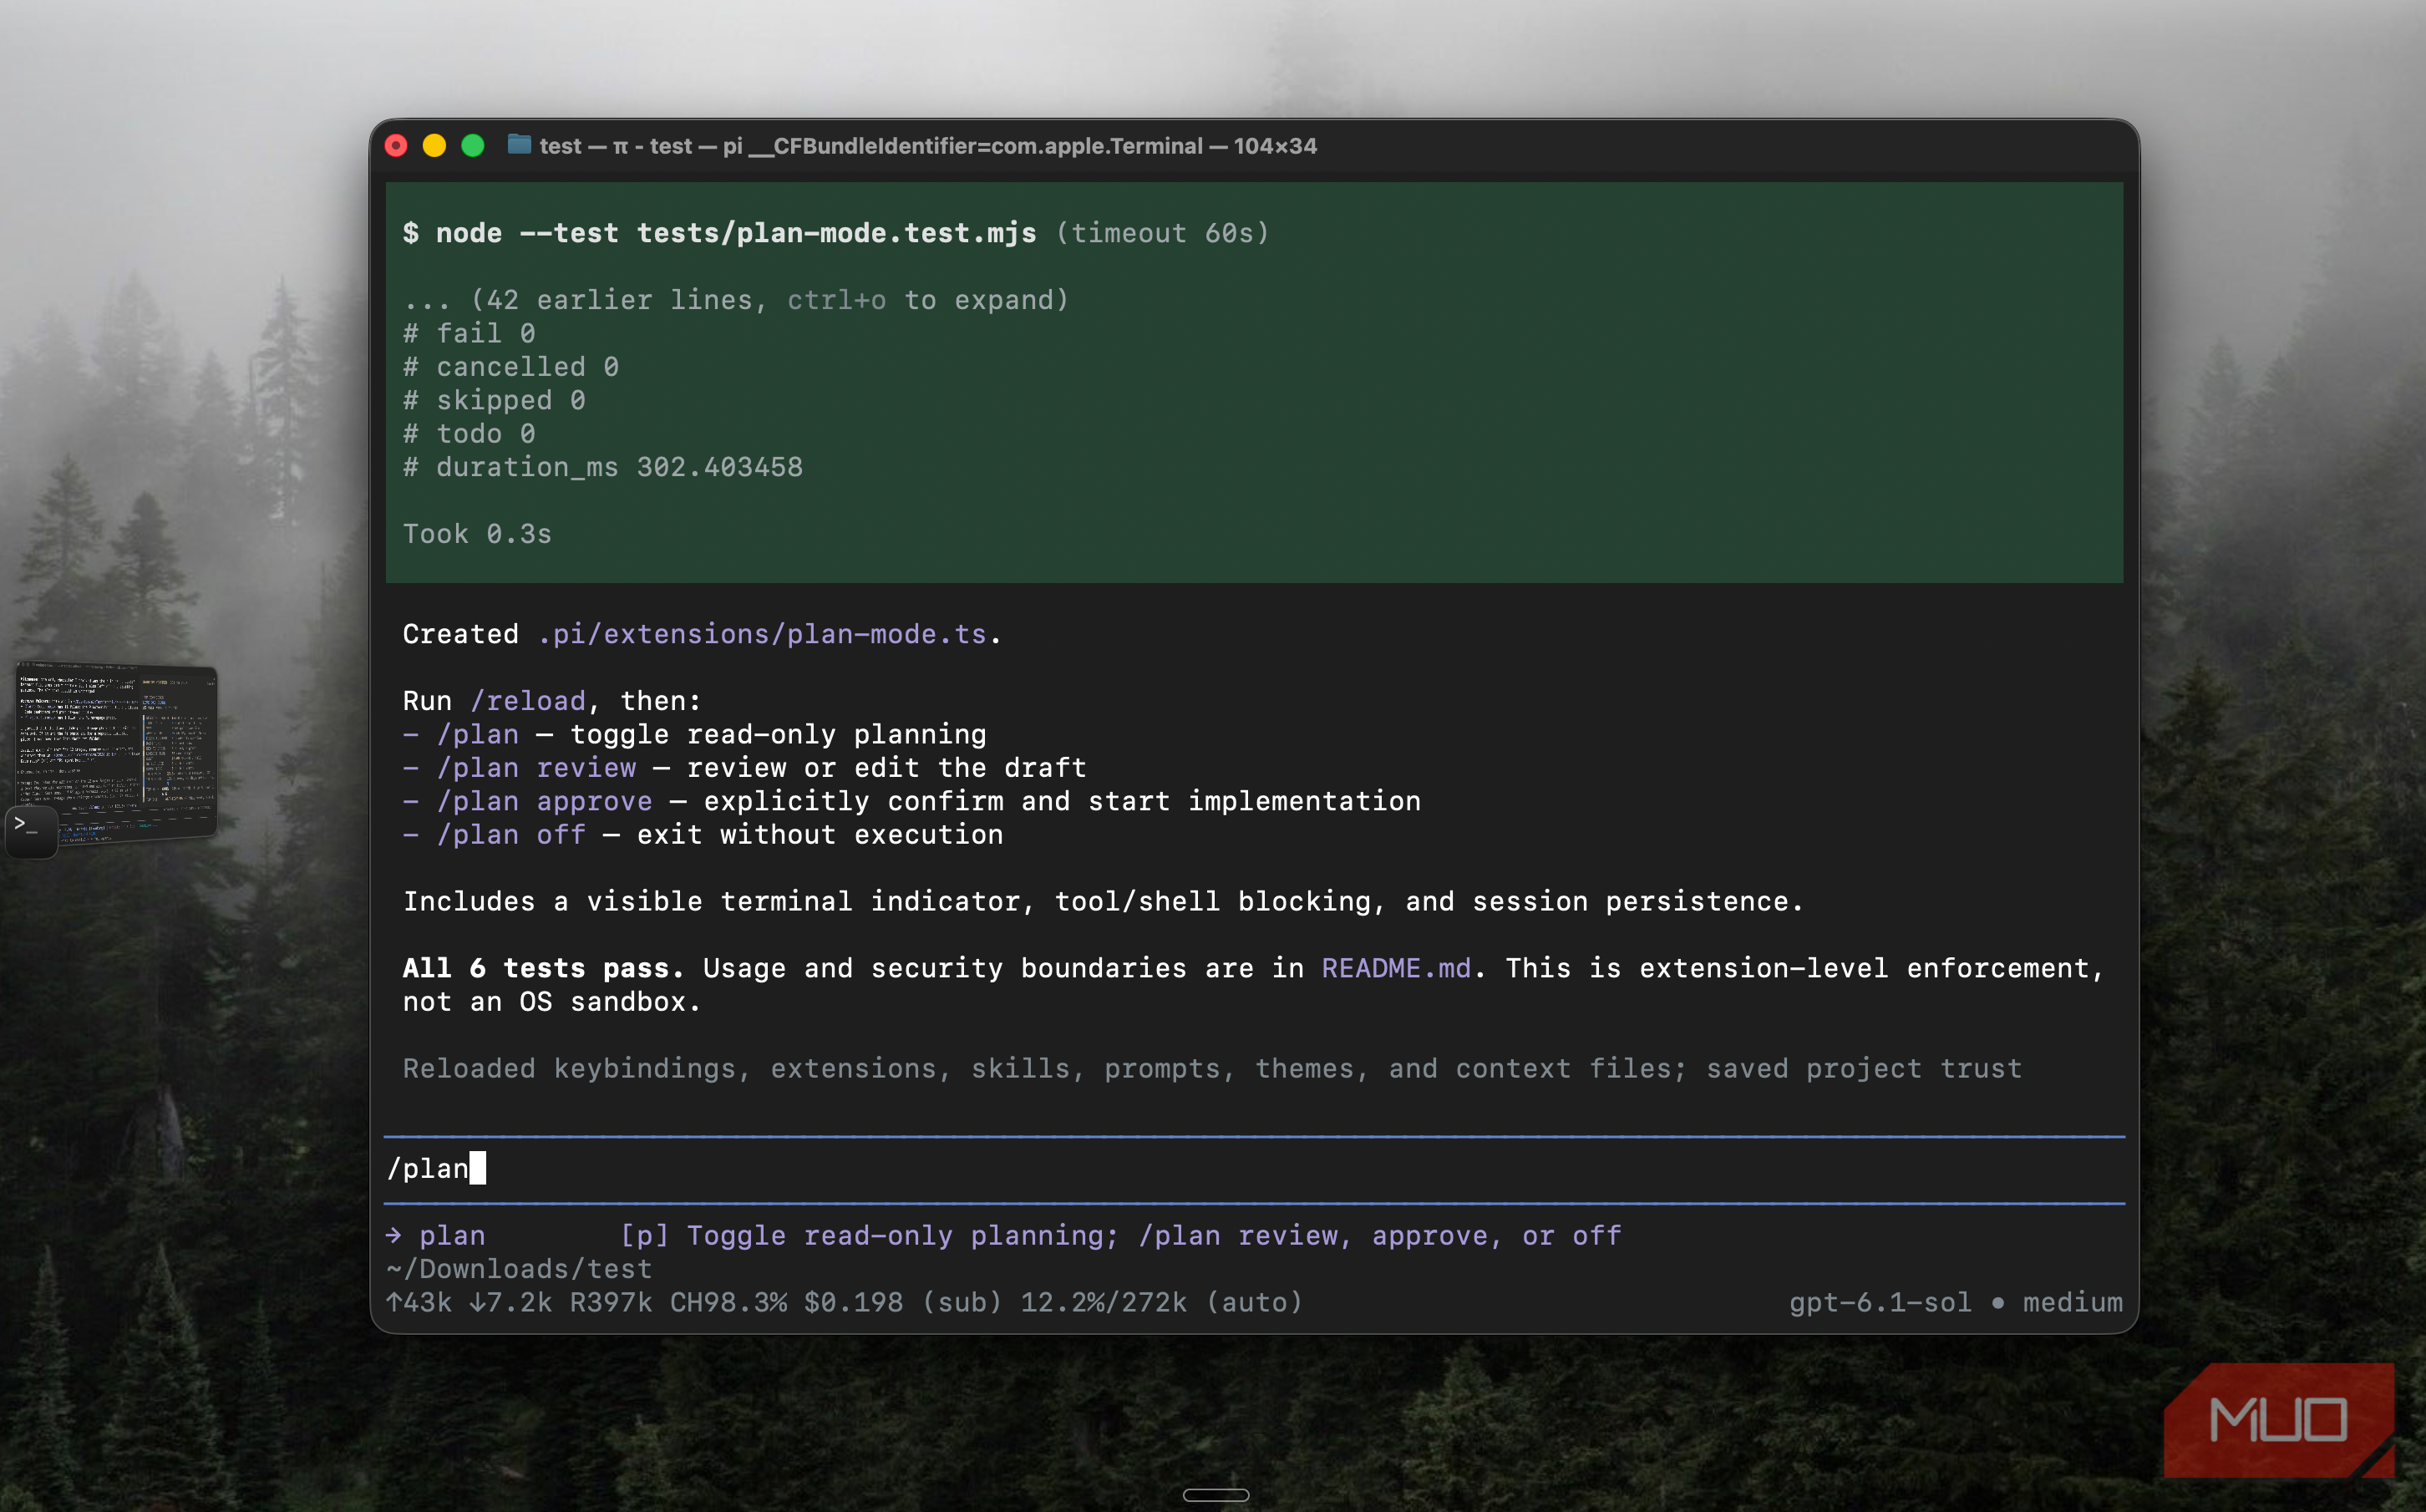2426x1512 pixels.
Task: Click the .pi/extensions/plan-mode.ts file link
Action: pos(762,634)
